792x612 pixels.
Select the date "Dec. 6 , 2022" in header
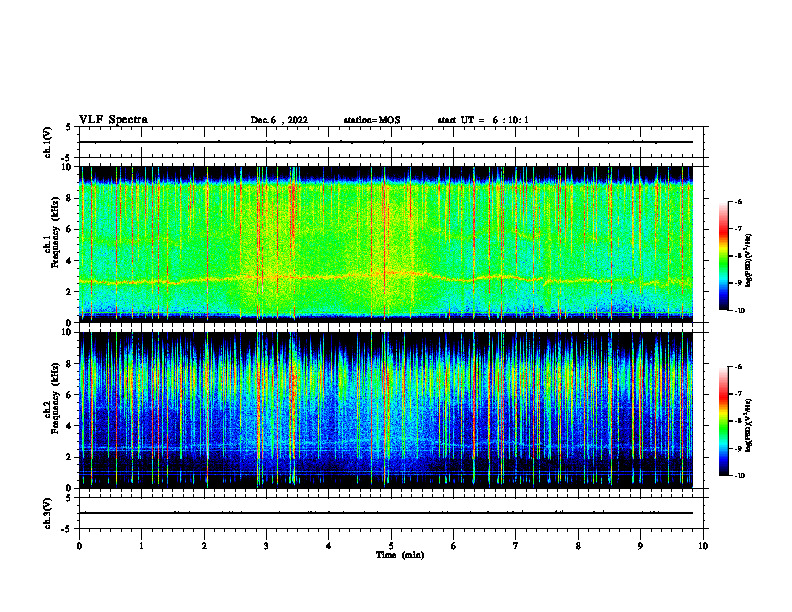pyautogui.click(x=279, y=120)
